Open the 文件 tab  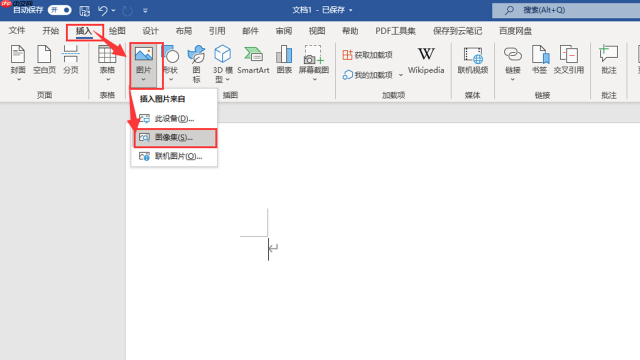point(17,31)
